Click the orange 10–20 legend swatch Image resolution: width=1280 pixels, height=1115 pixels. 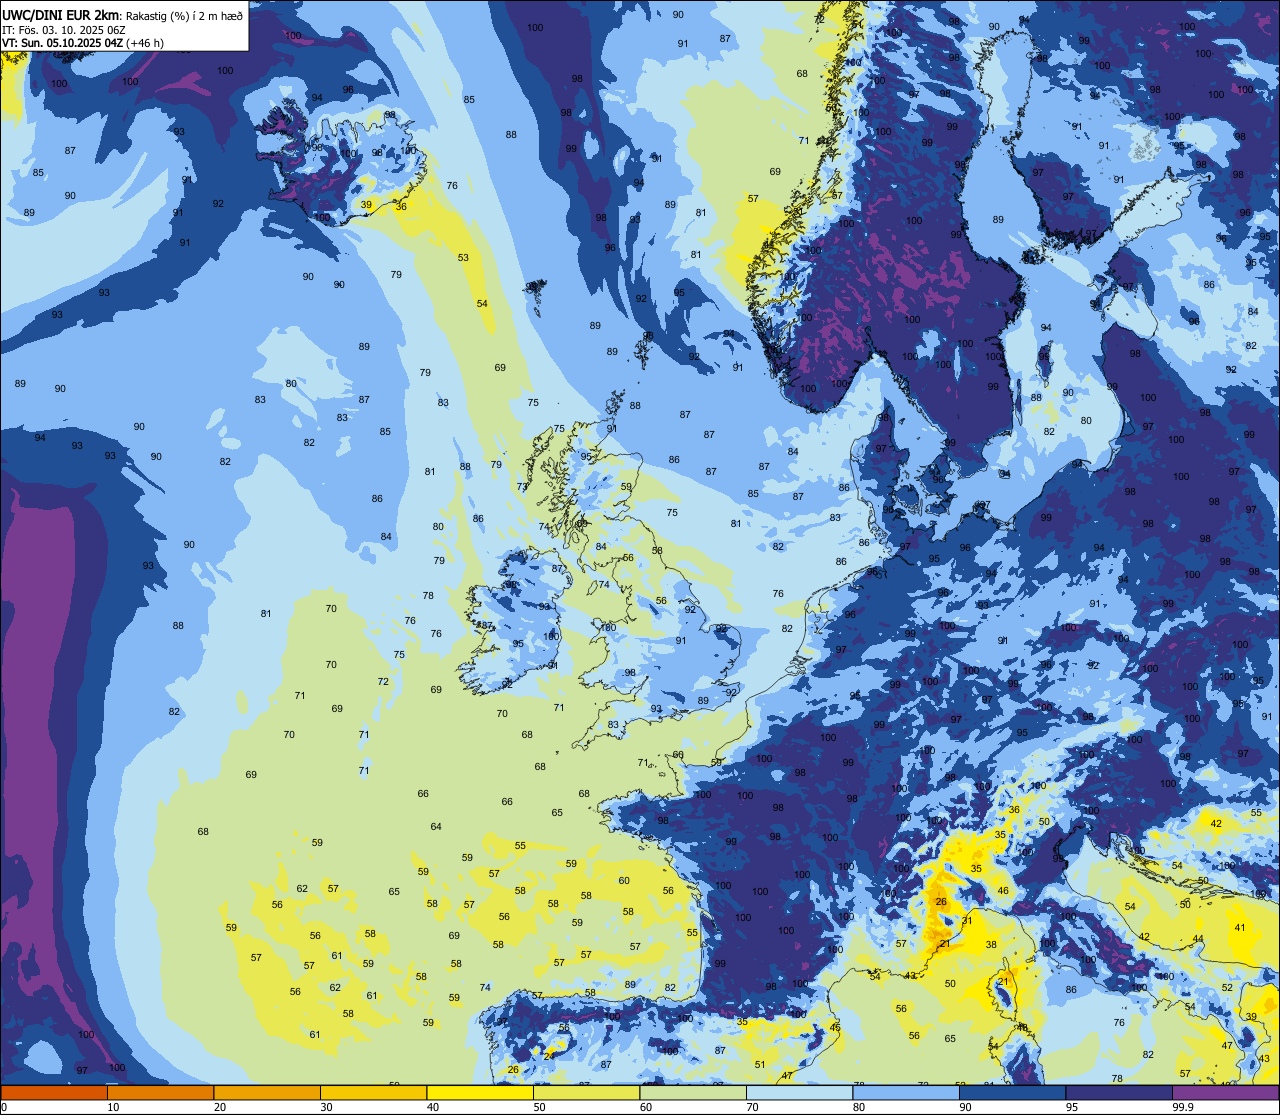click(160, 1092)
